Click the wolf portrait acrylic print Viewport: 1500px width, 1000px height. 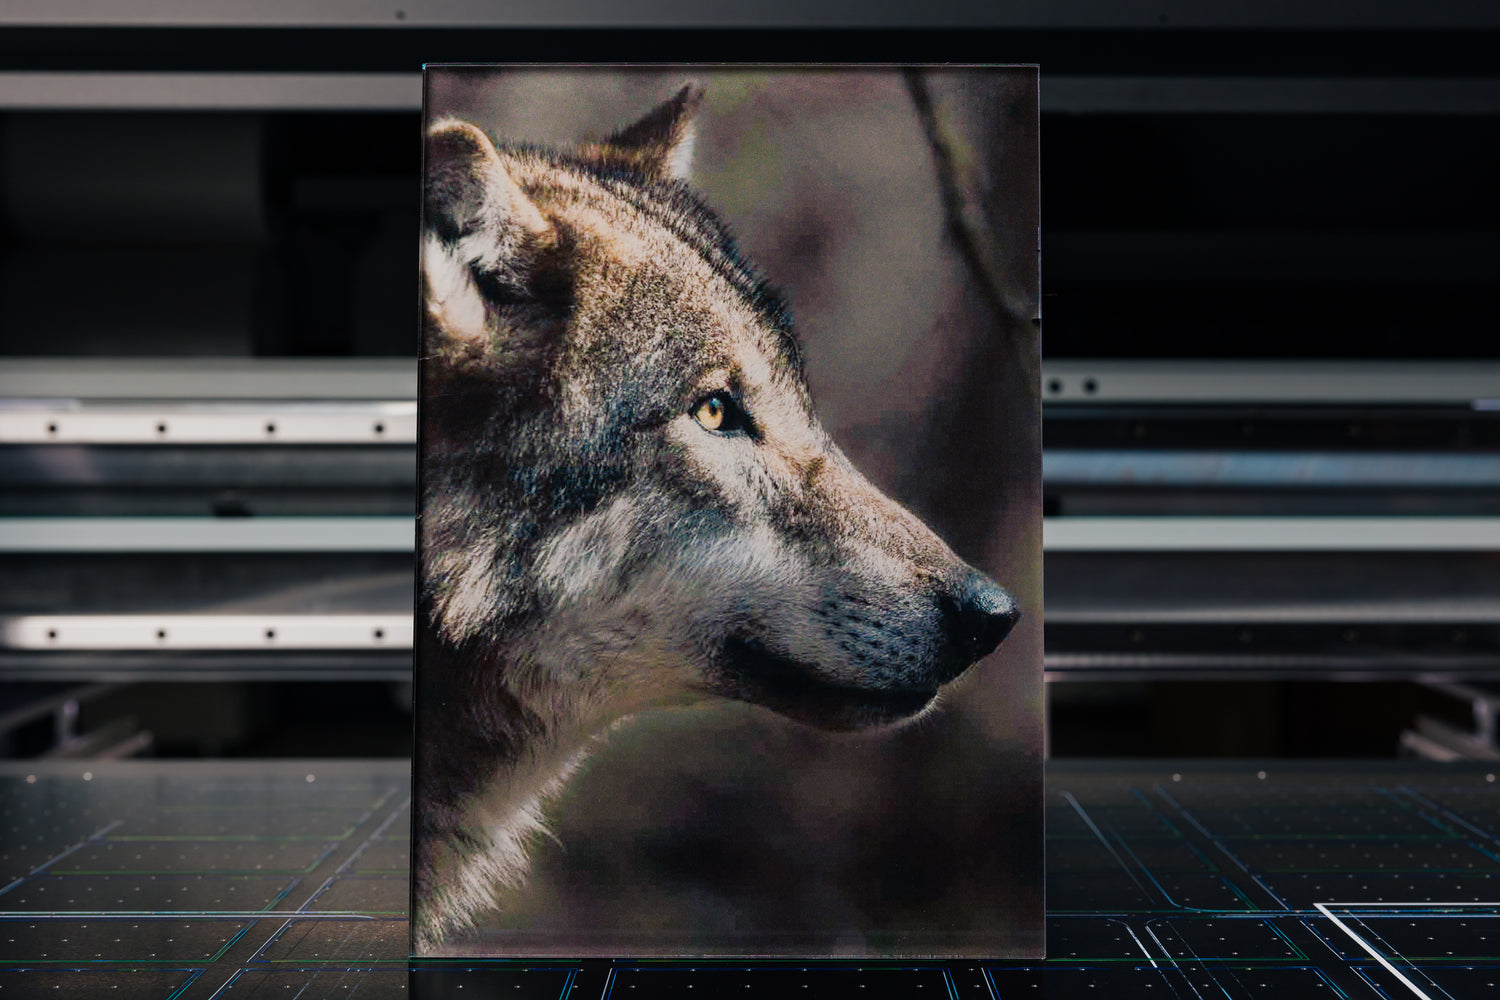coord(728,511)
